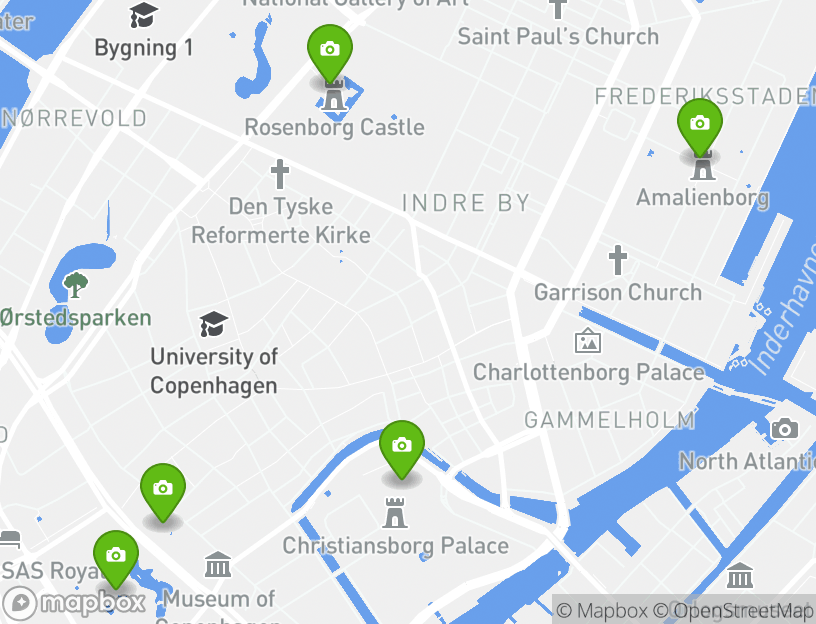Open the © OpenStreetMap attribution link

coord(733,610)
